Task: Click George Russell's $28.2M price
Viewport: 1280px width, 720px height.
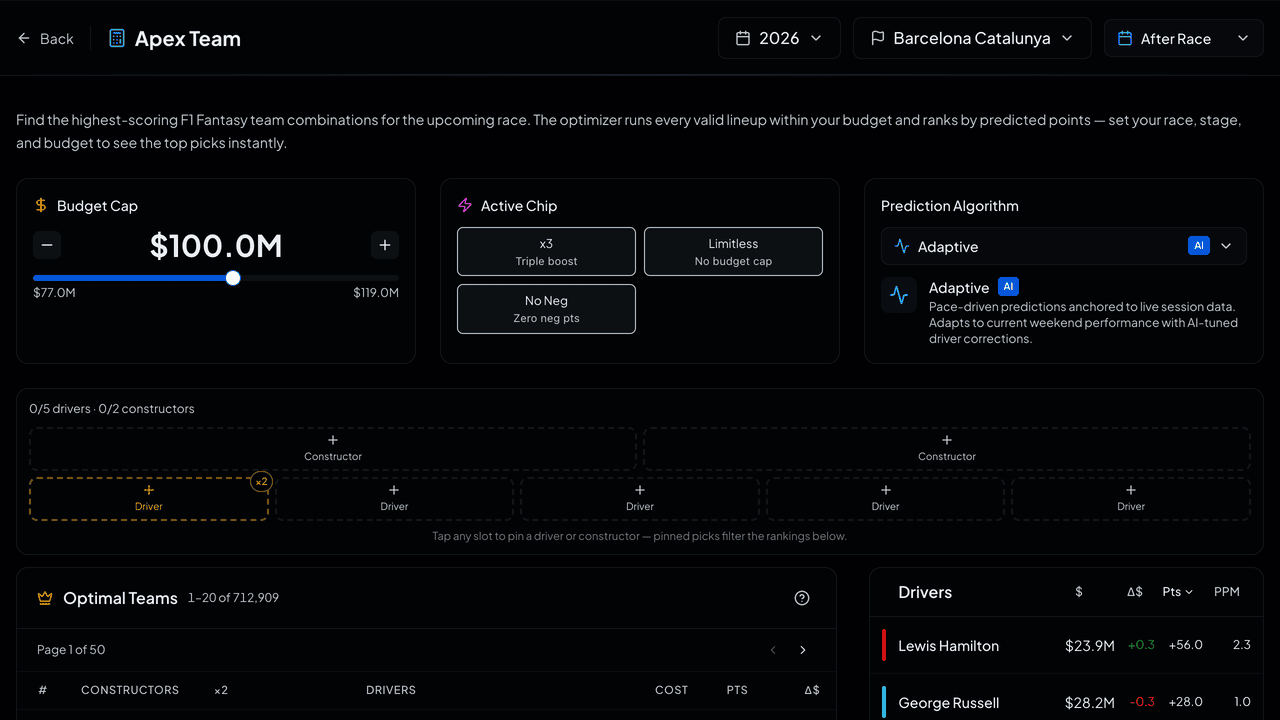Action: [x=1089, y=703]
